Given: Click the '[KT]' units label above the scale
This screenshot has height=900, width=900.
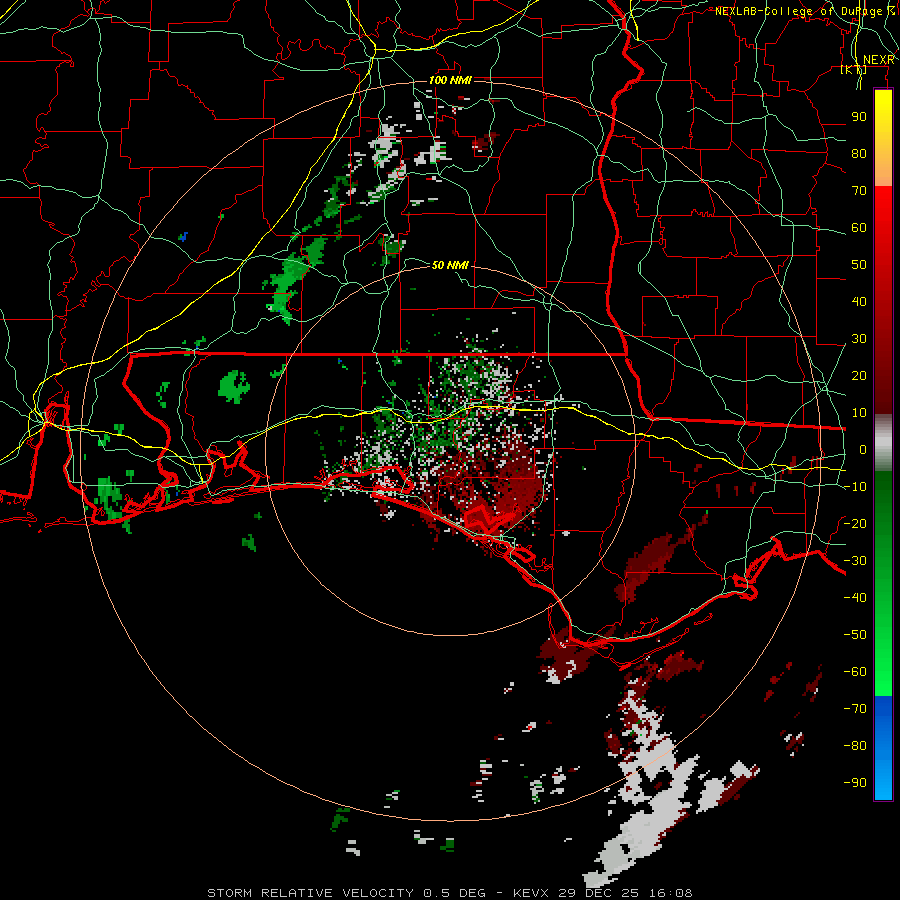Looking at the screenshot, I should pos(854,69).
